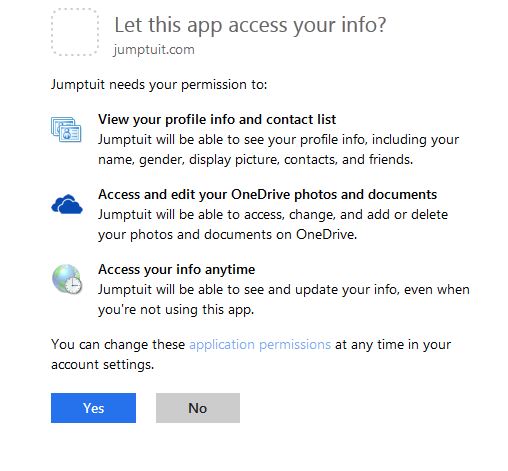Select 'Access and edit your OneDrive photos' heading
The image size is (508, 471).
[x=267, y=194]
